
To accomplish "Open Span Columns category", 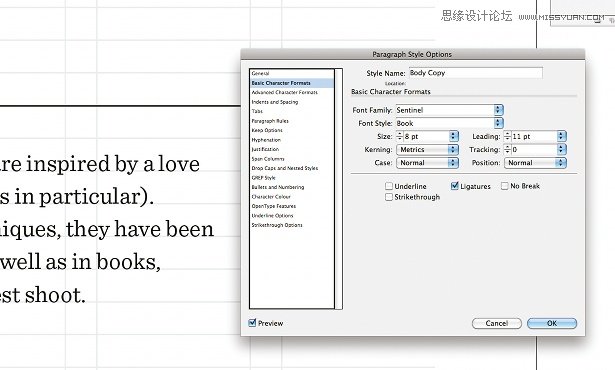I will pyautogui.click(x=268, y=159).
